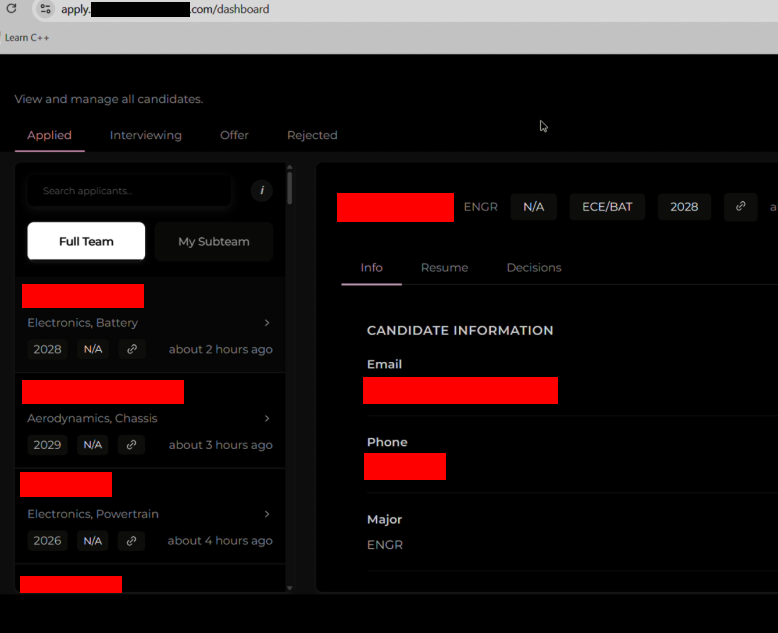The width and height of the screenshot is (778, 633).
Task: Click the 2026 year tag on Powertrain applicant
Action: tap(48, 541)
